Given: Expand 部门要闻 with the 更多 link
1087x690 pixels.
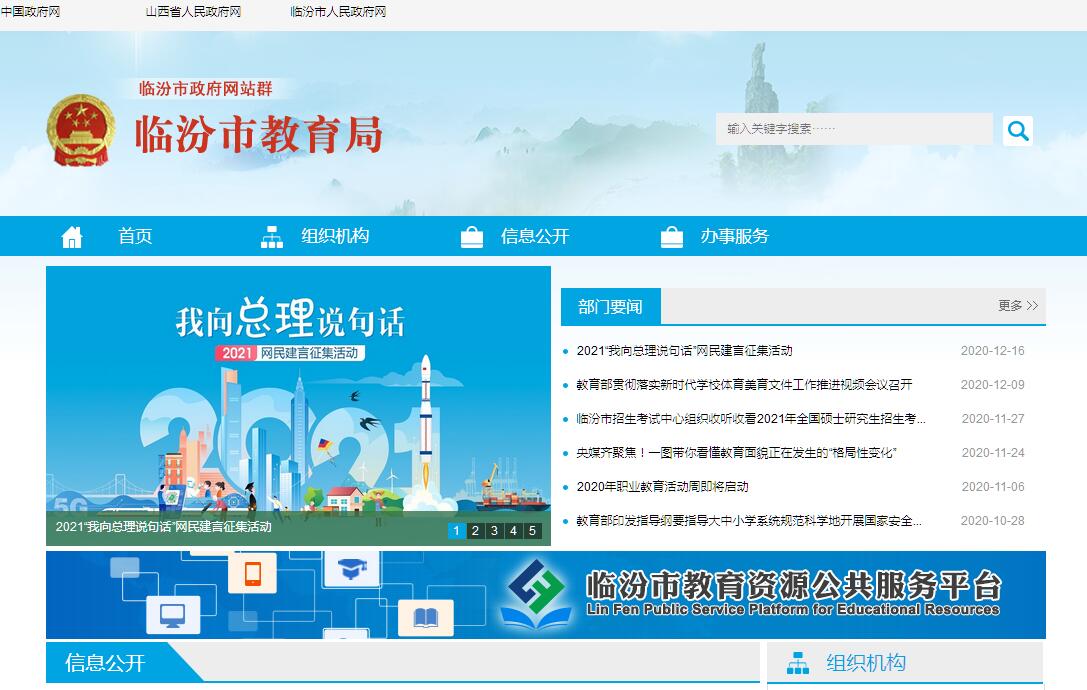Looking at the screenshot, I should pos(1018,306).
